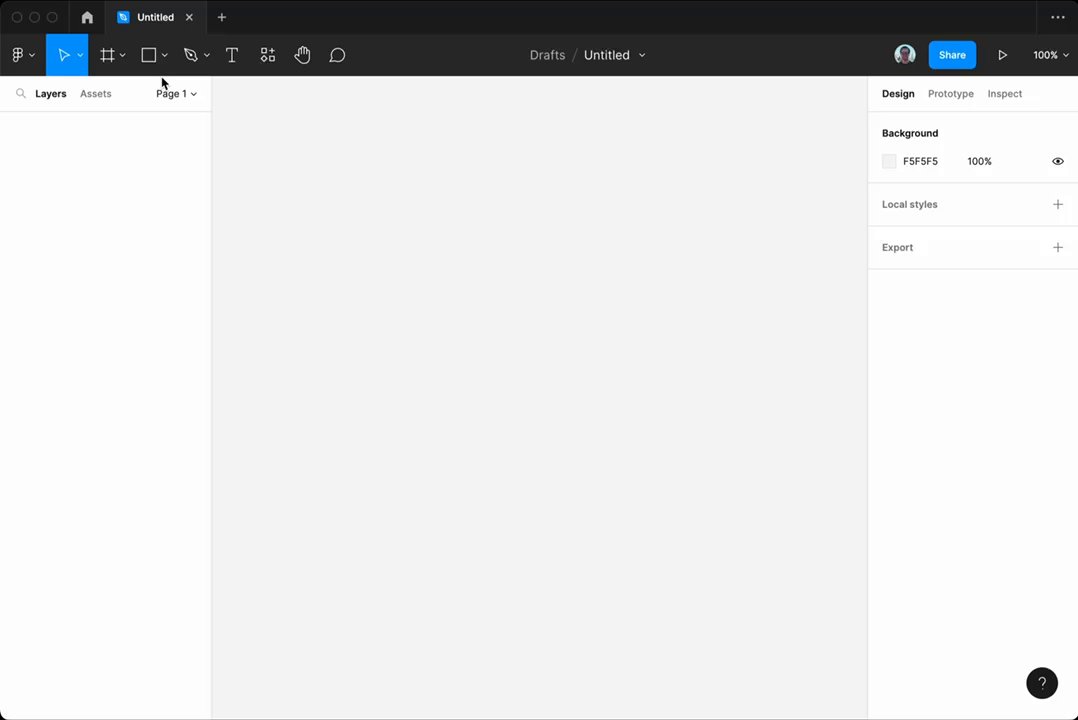
Task: Add an export setting with plus
Action: tap(1057, 248)
